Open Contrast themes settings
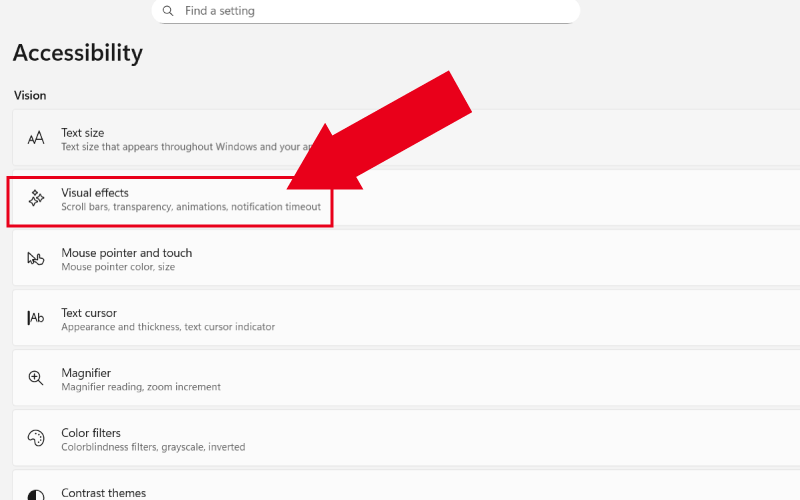Viewport: 800px width, 500px height. click(103, 493)
